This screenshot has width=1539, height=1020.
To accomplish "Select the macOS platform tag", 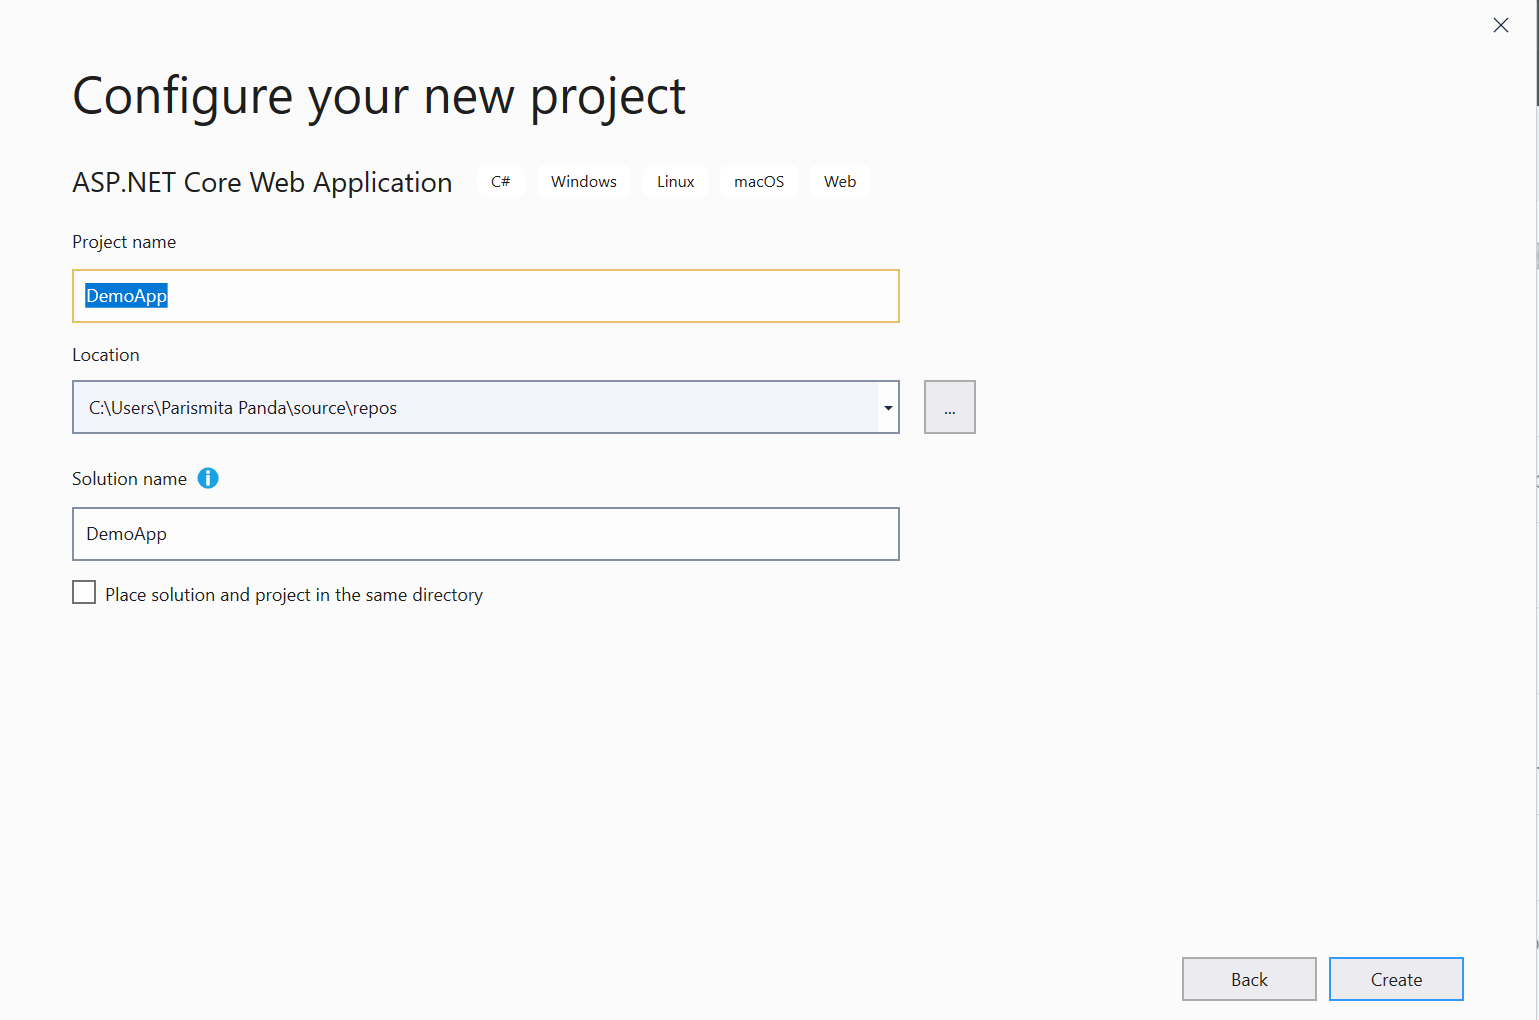I will click(x=758, y=181).
